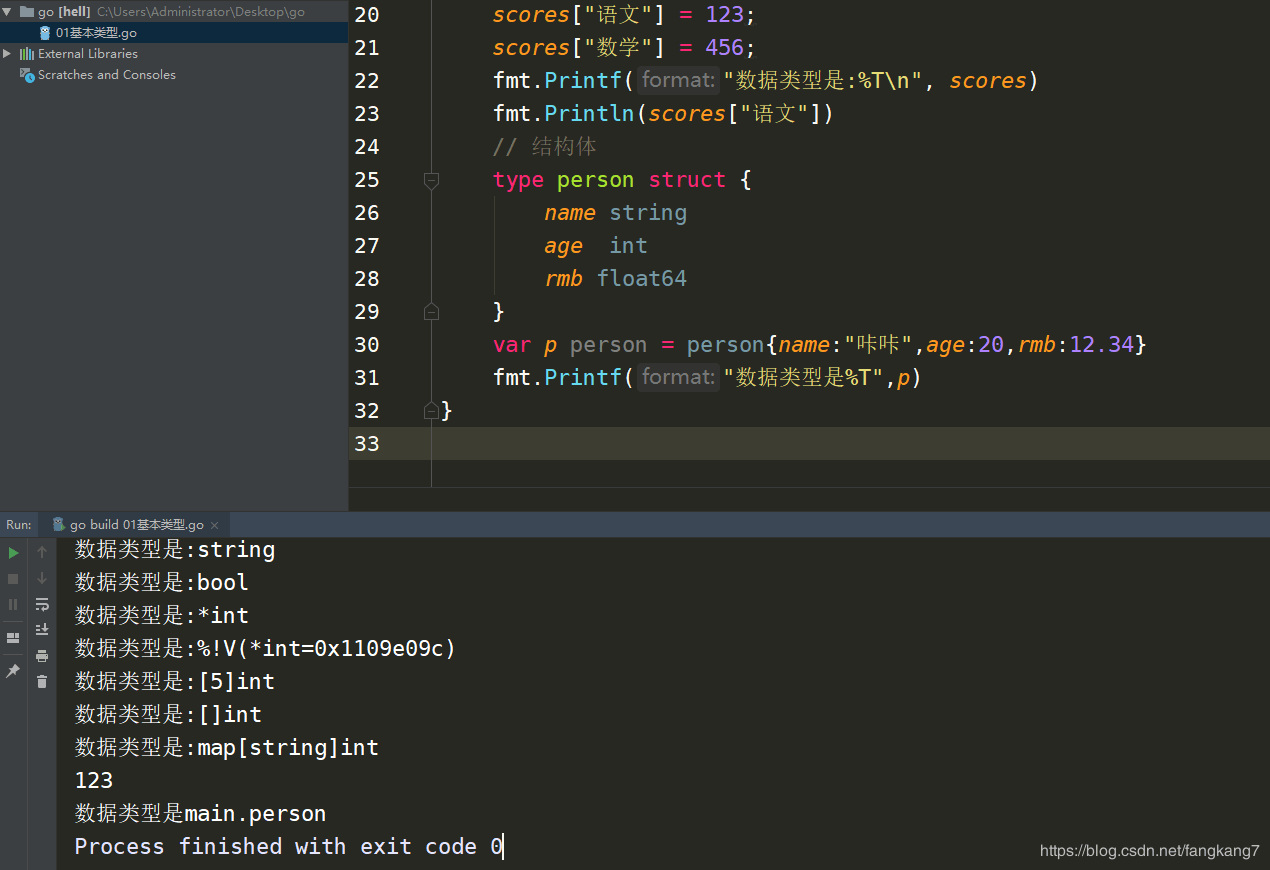Viewport: 1270px width, 870px height.
Task: Select file 01基本类型.go in project tree
Action: click(96, 33)
